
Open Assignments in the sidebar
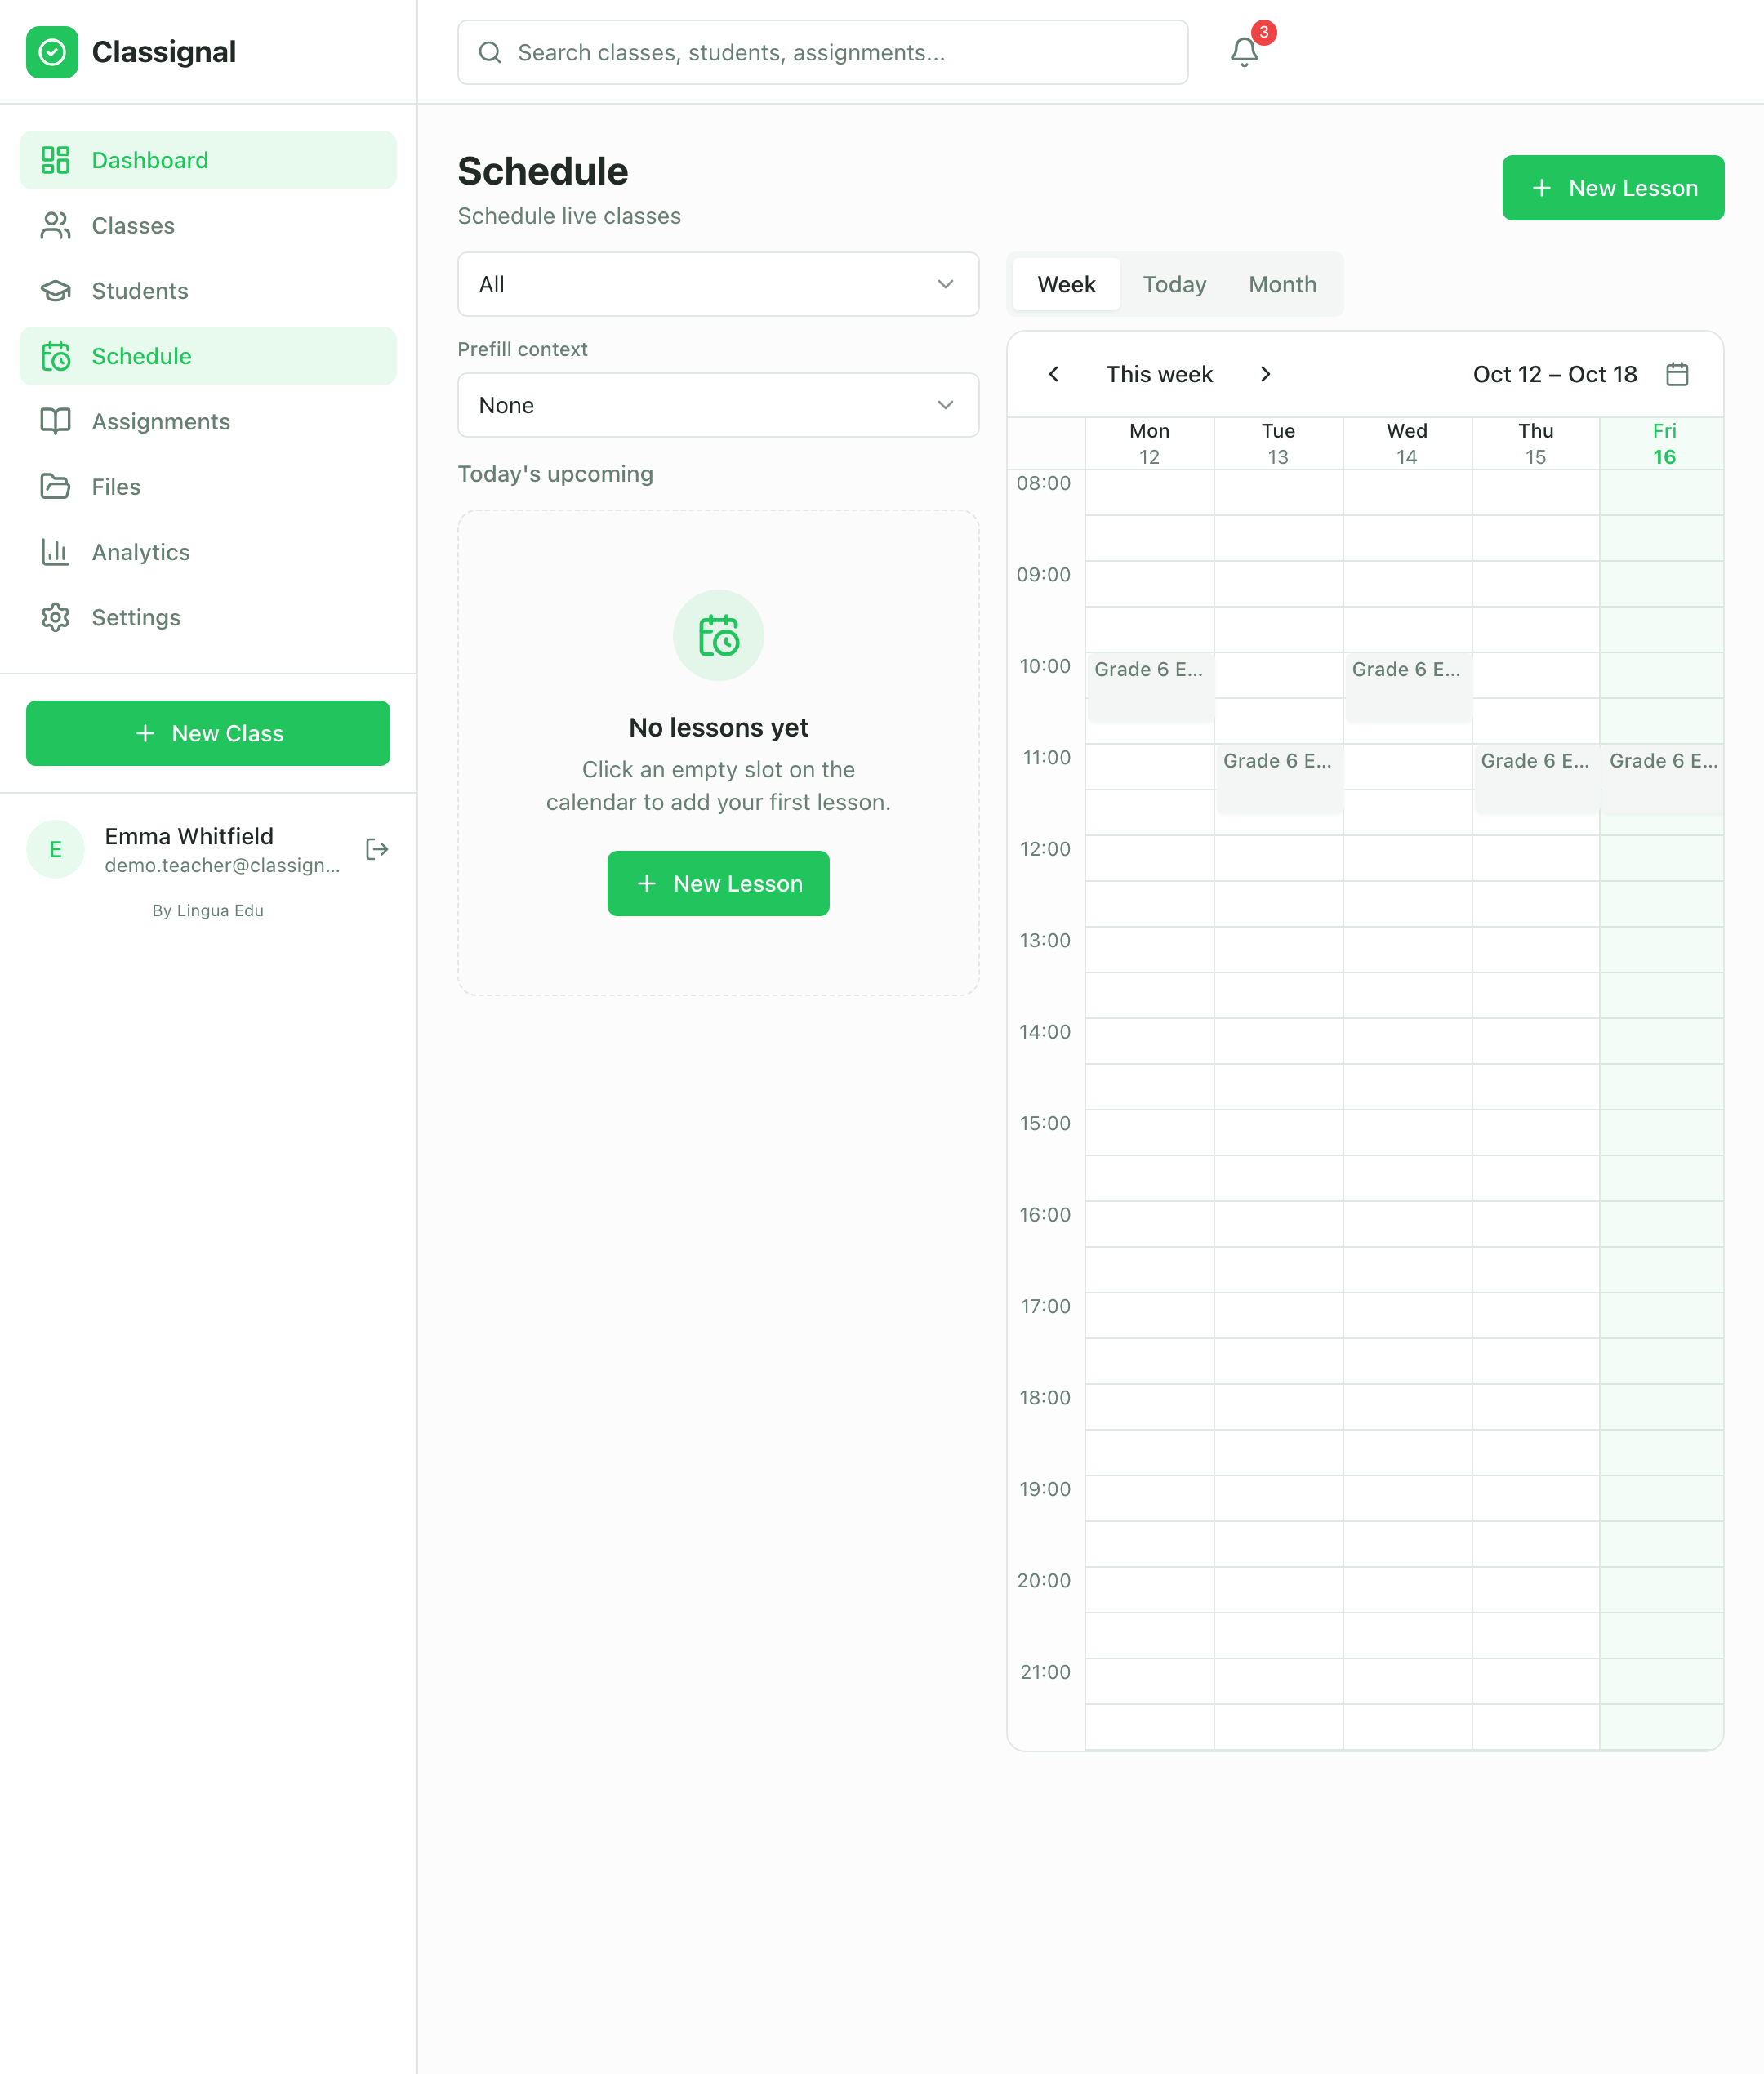208,421
